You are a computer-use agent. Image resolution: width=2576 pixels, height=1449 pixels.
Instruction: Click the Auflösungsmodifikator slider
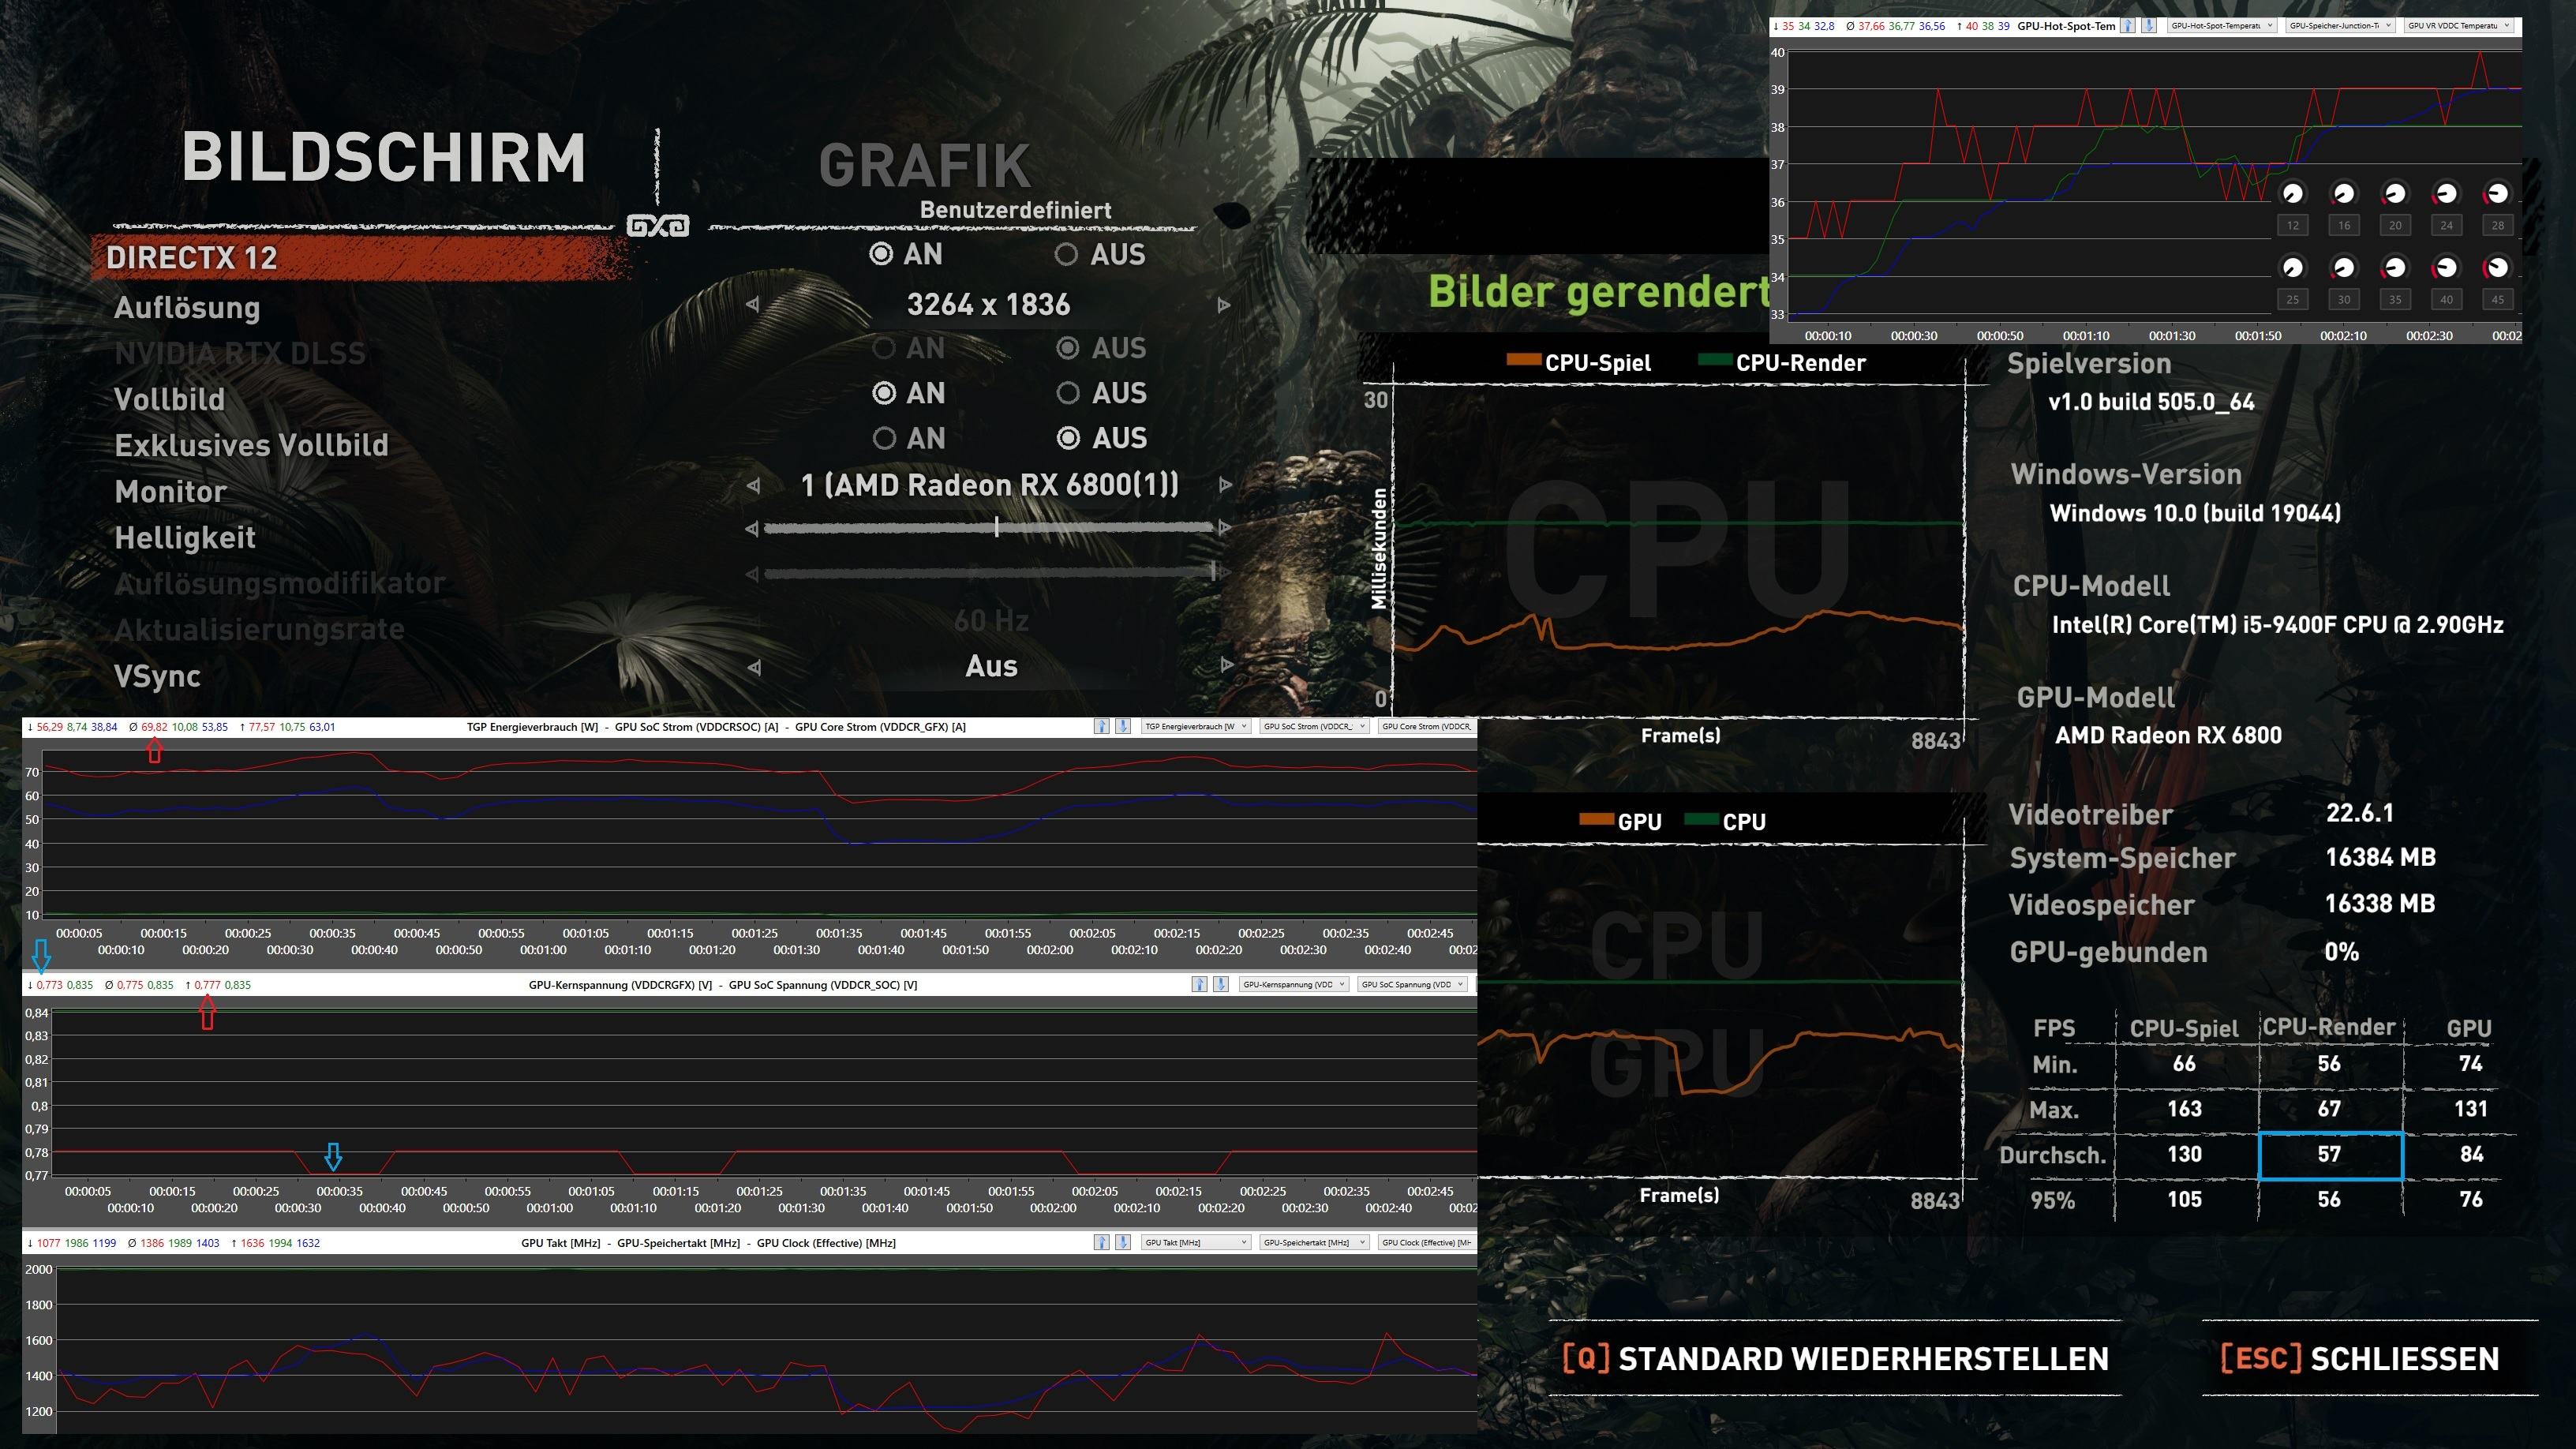click(x=989, y=573)
